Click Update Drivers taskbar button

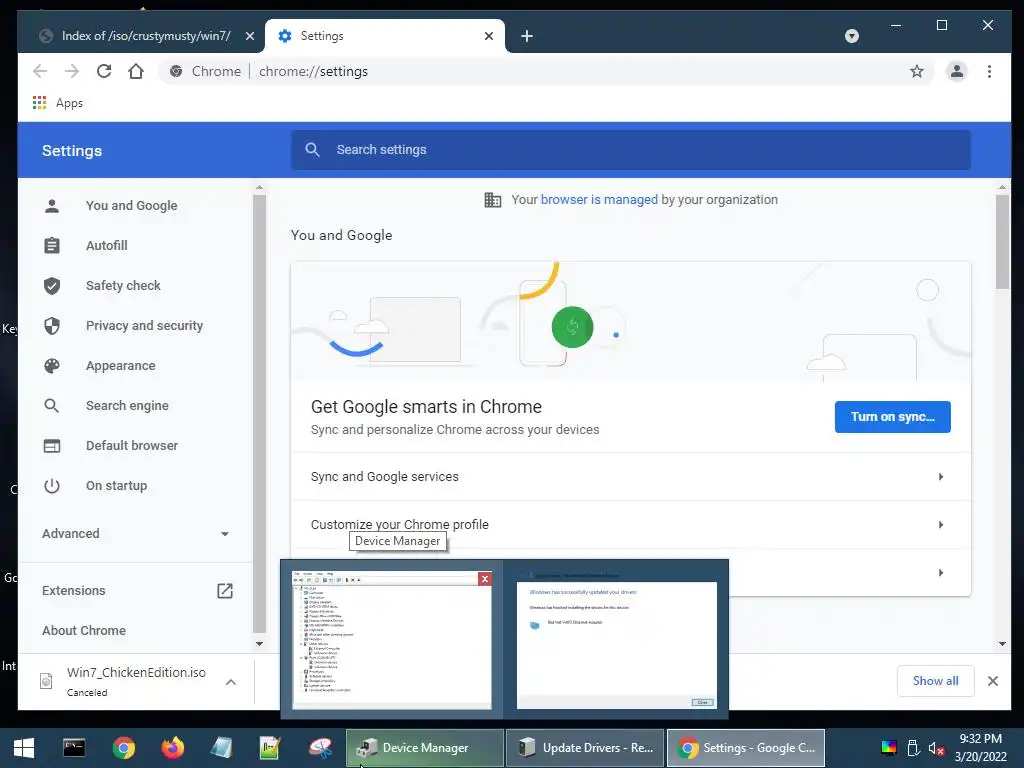pyautogui.click(x=584, y=748)
